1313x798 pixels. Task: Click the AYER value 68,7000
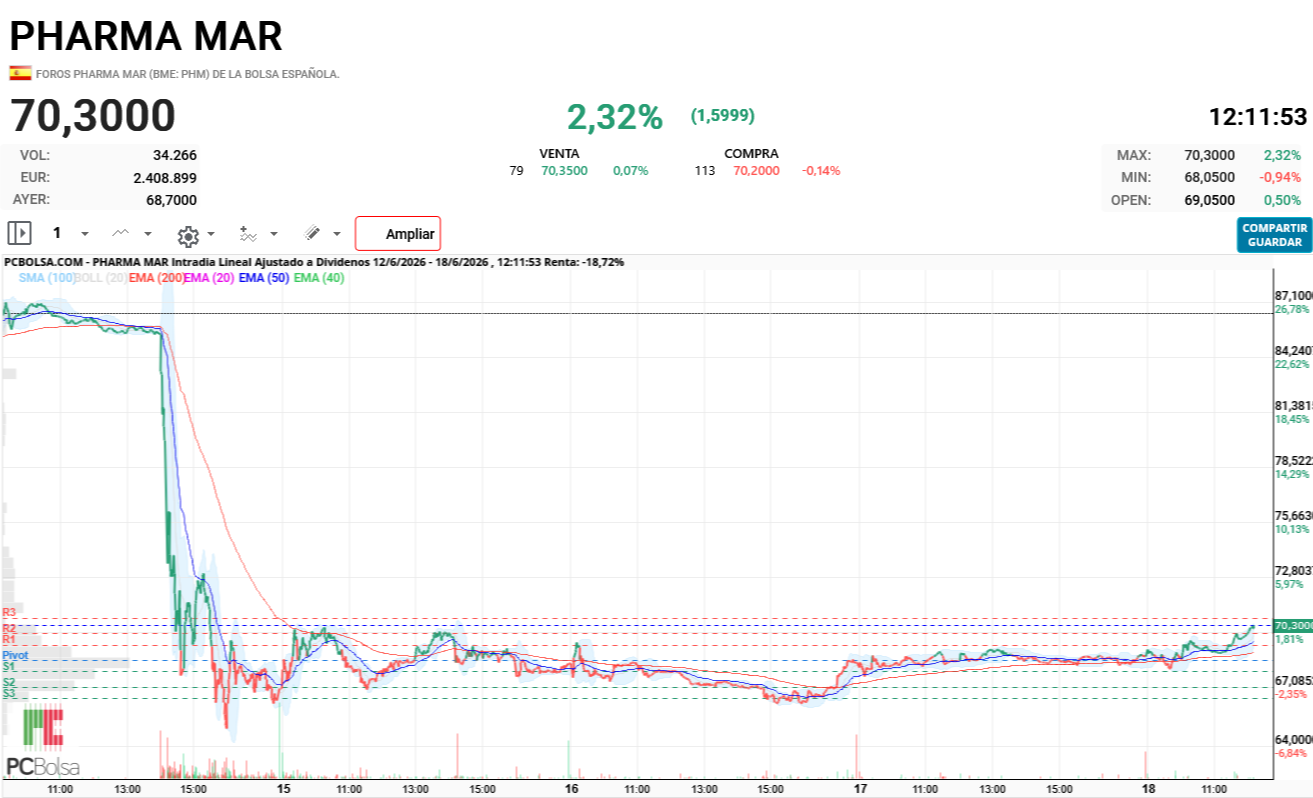[x=171, y=199]
